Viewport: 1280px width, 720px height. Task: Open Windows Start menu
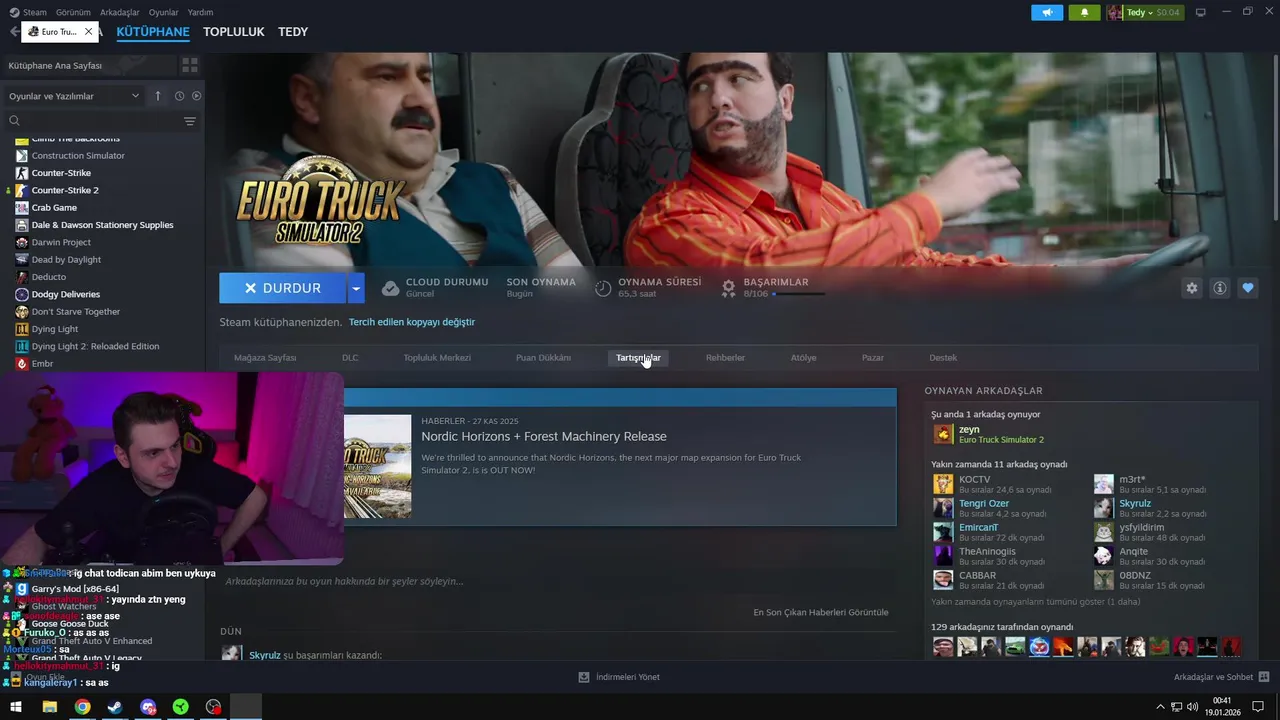point(16,707)
